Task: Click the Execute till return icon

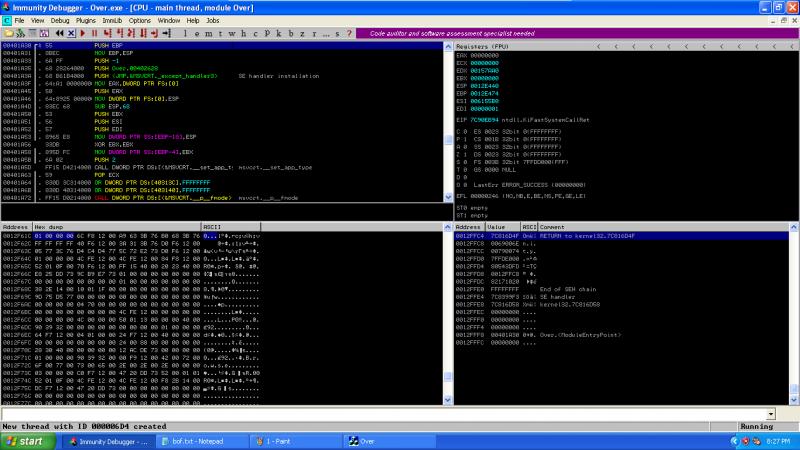Action: [x=155, y=33]
